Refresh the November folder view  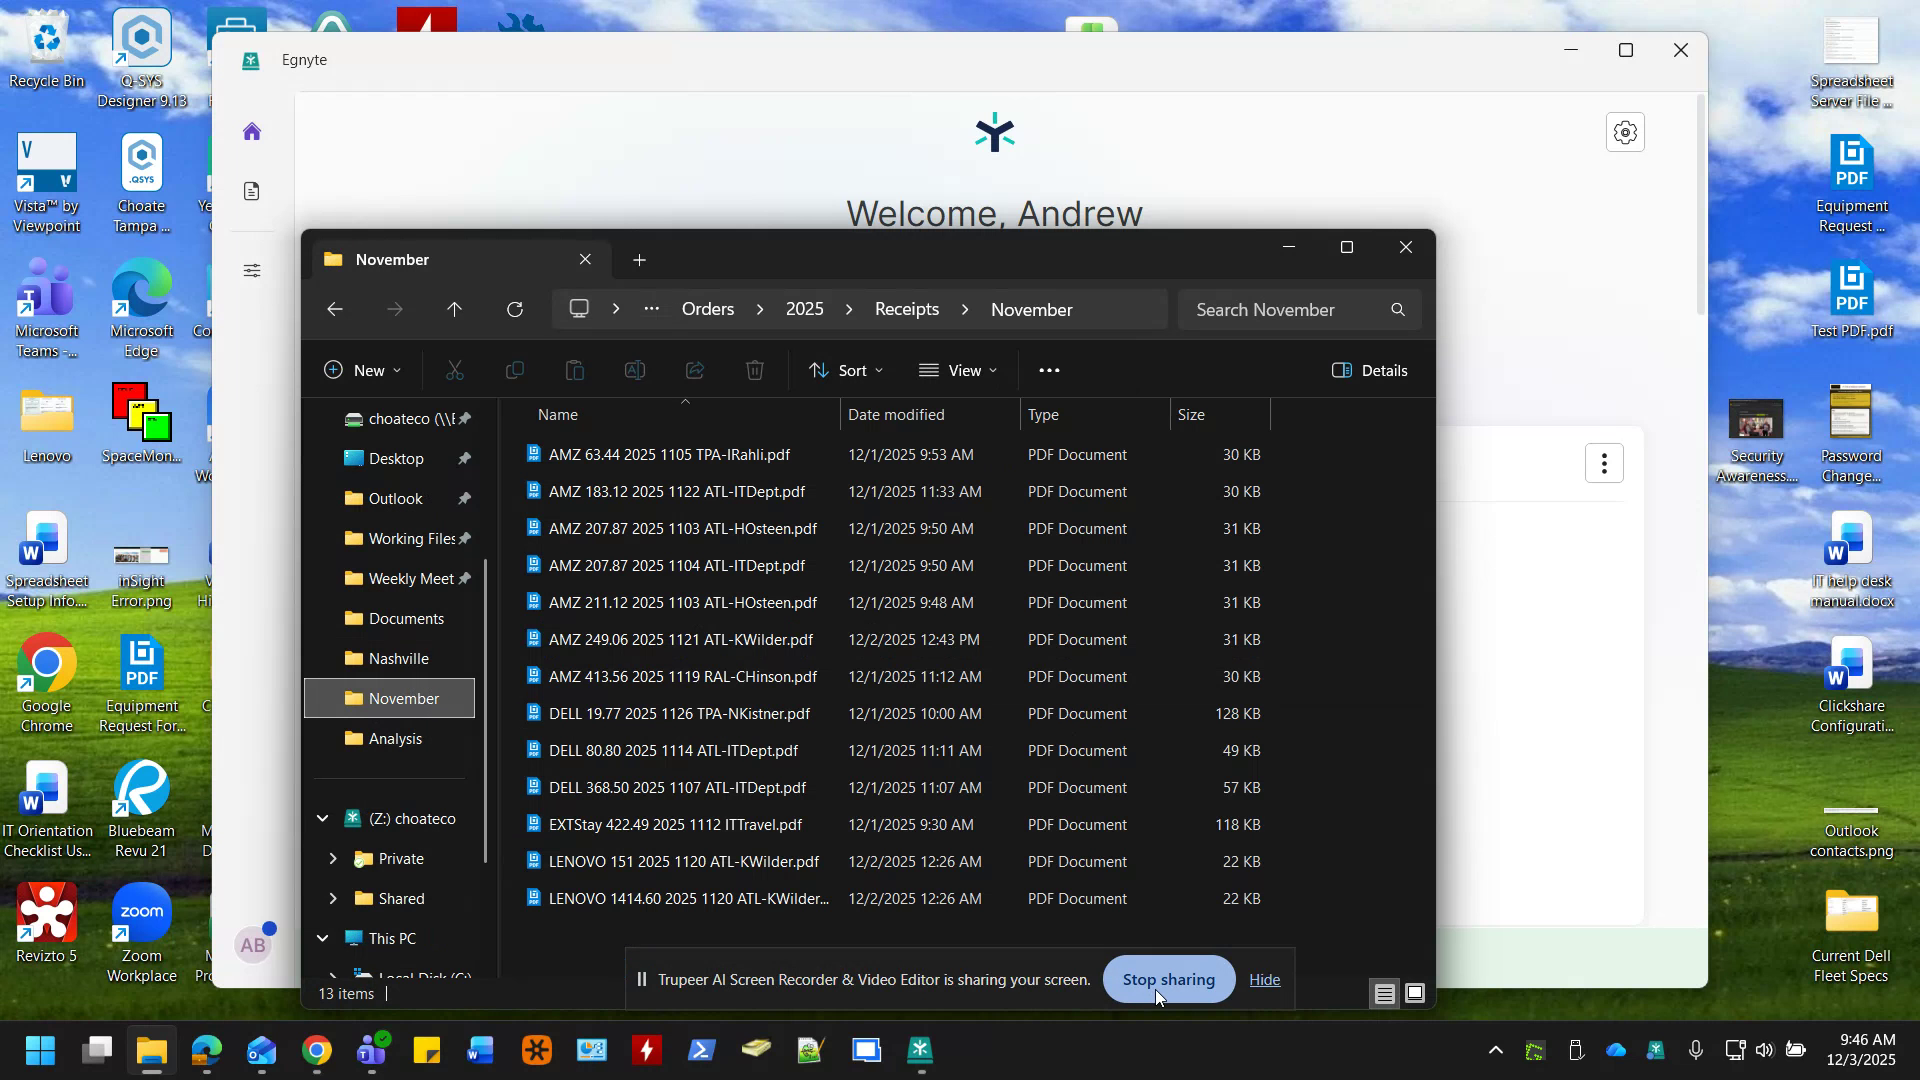click(514, 309)
